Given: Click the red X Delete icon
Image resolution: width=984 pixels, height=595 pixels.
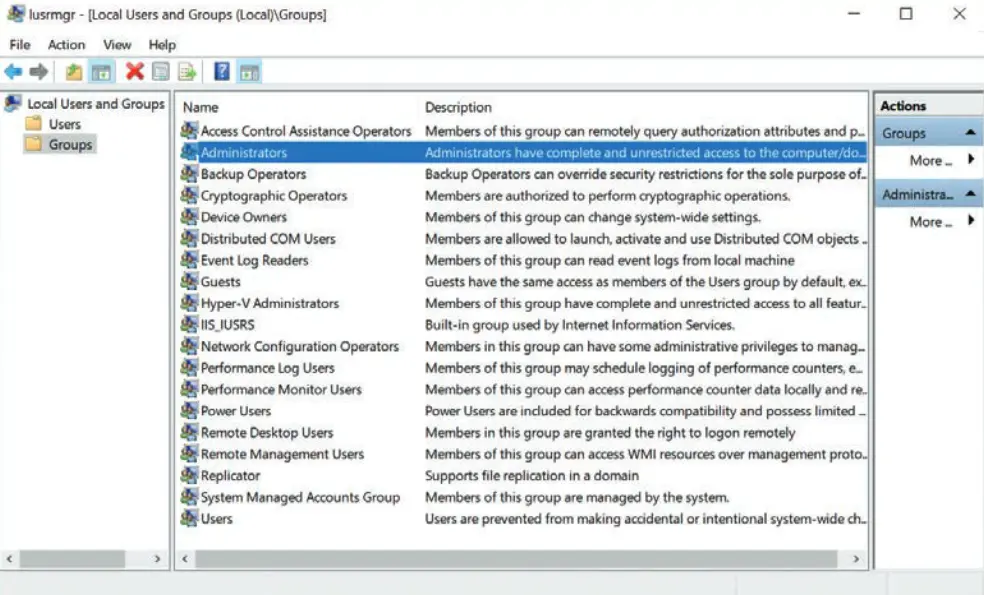Looking at the screenshot, I should [x=134, y=72].
